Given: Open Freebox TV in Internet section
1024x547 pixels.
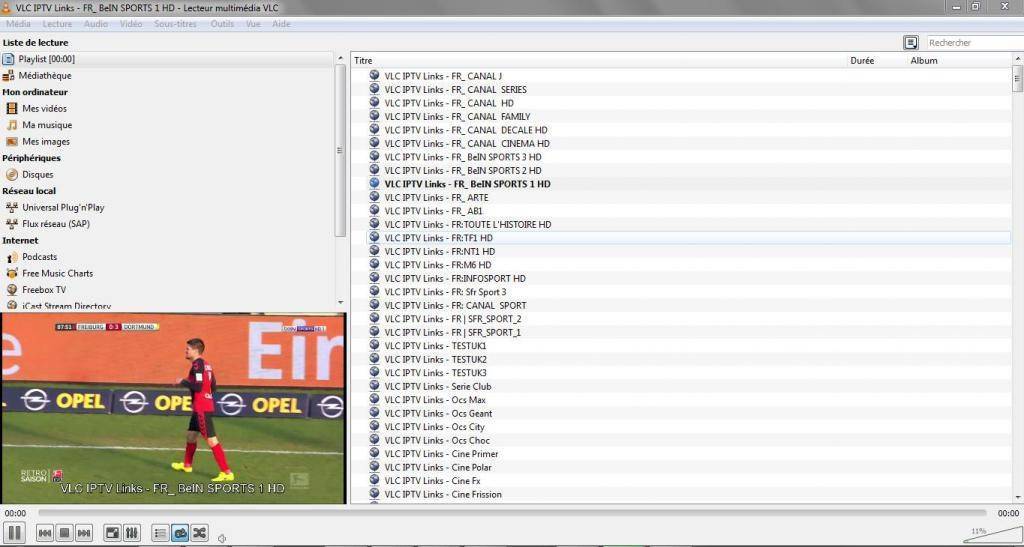Looking at the screenshot, I should (x=44, y=290).
